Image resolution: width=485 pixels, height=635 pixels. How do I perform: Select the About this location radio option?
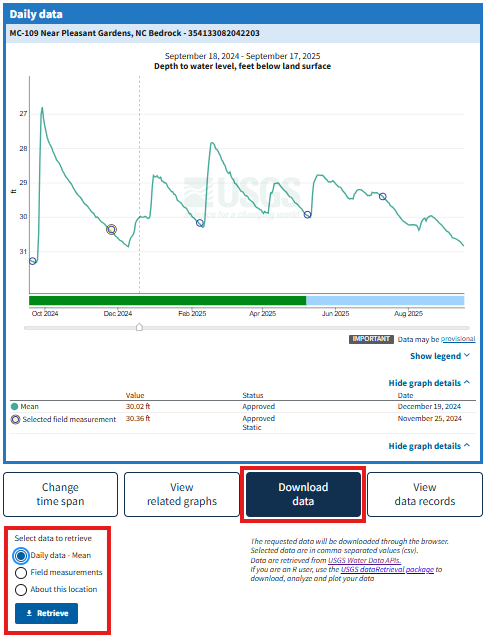coord(21,590)
